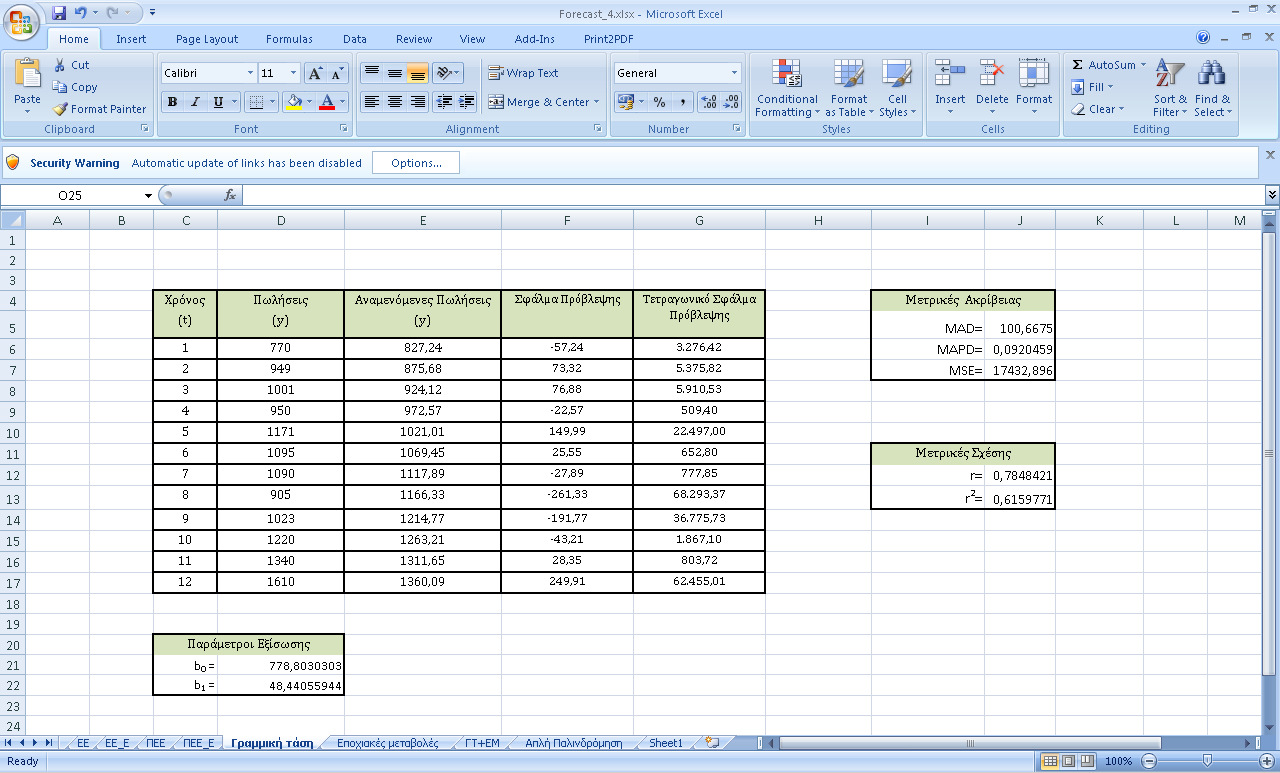Apply comma style
Viewport: 1280px width, 773px height.
point(683,102)
